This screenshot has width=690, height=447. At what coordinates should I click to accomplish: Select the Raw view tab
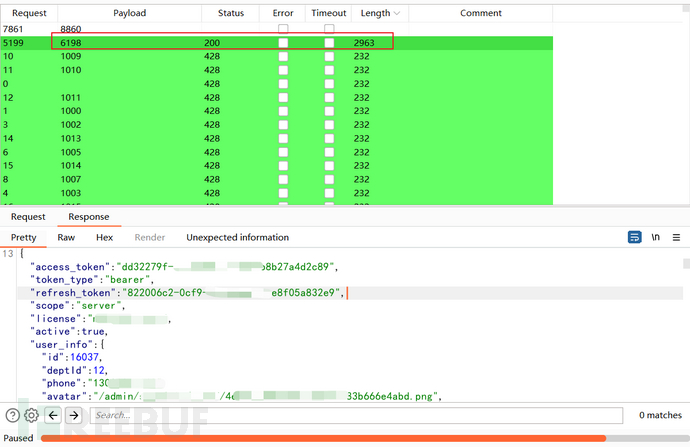(x=66, y=238)
